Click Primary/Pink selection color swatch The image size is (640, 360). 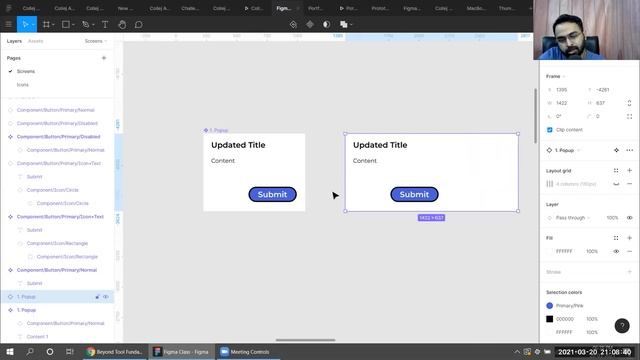549,306
